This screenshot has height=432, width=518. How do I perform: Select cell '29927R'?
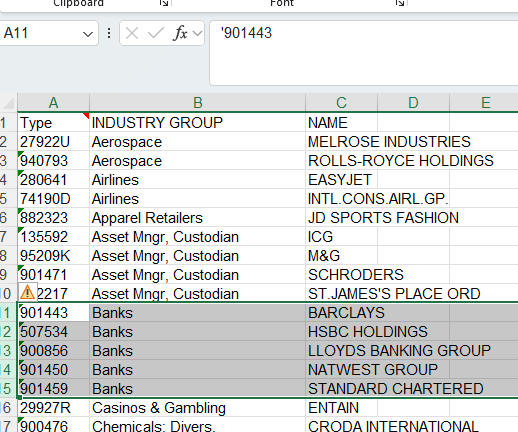[x=53, y=408]
